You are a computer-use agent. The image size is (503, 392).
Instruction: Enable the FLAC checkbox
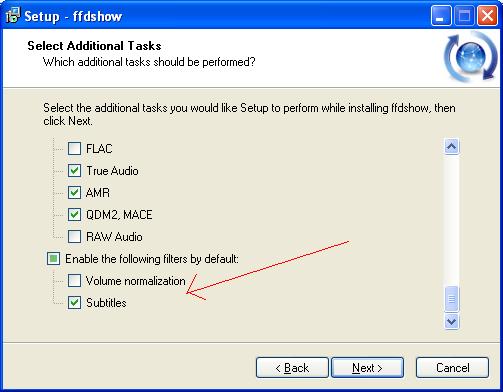coord(74,148)
